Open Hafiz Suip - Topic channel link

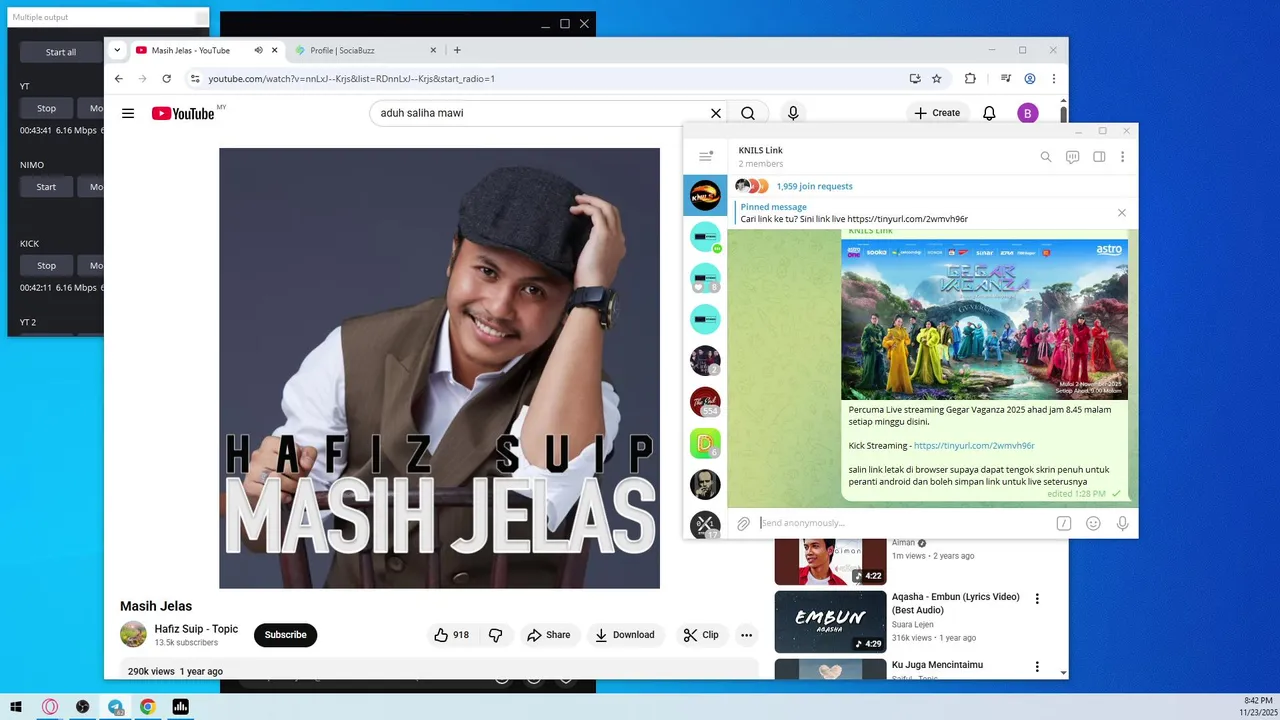point(196,629)
